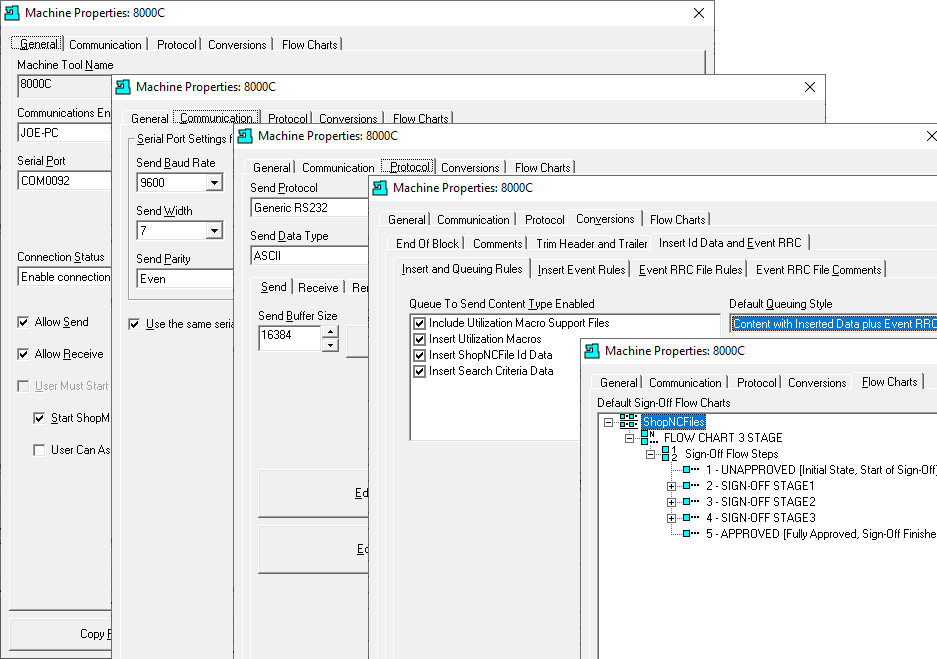Click the step icon beside 3 - SIGN-OFF STAGE2

coord(691,502)
